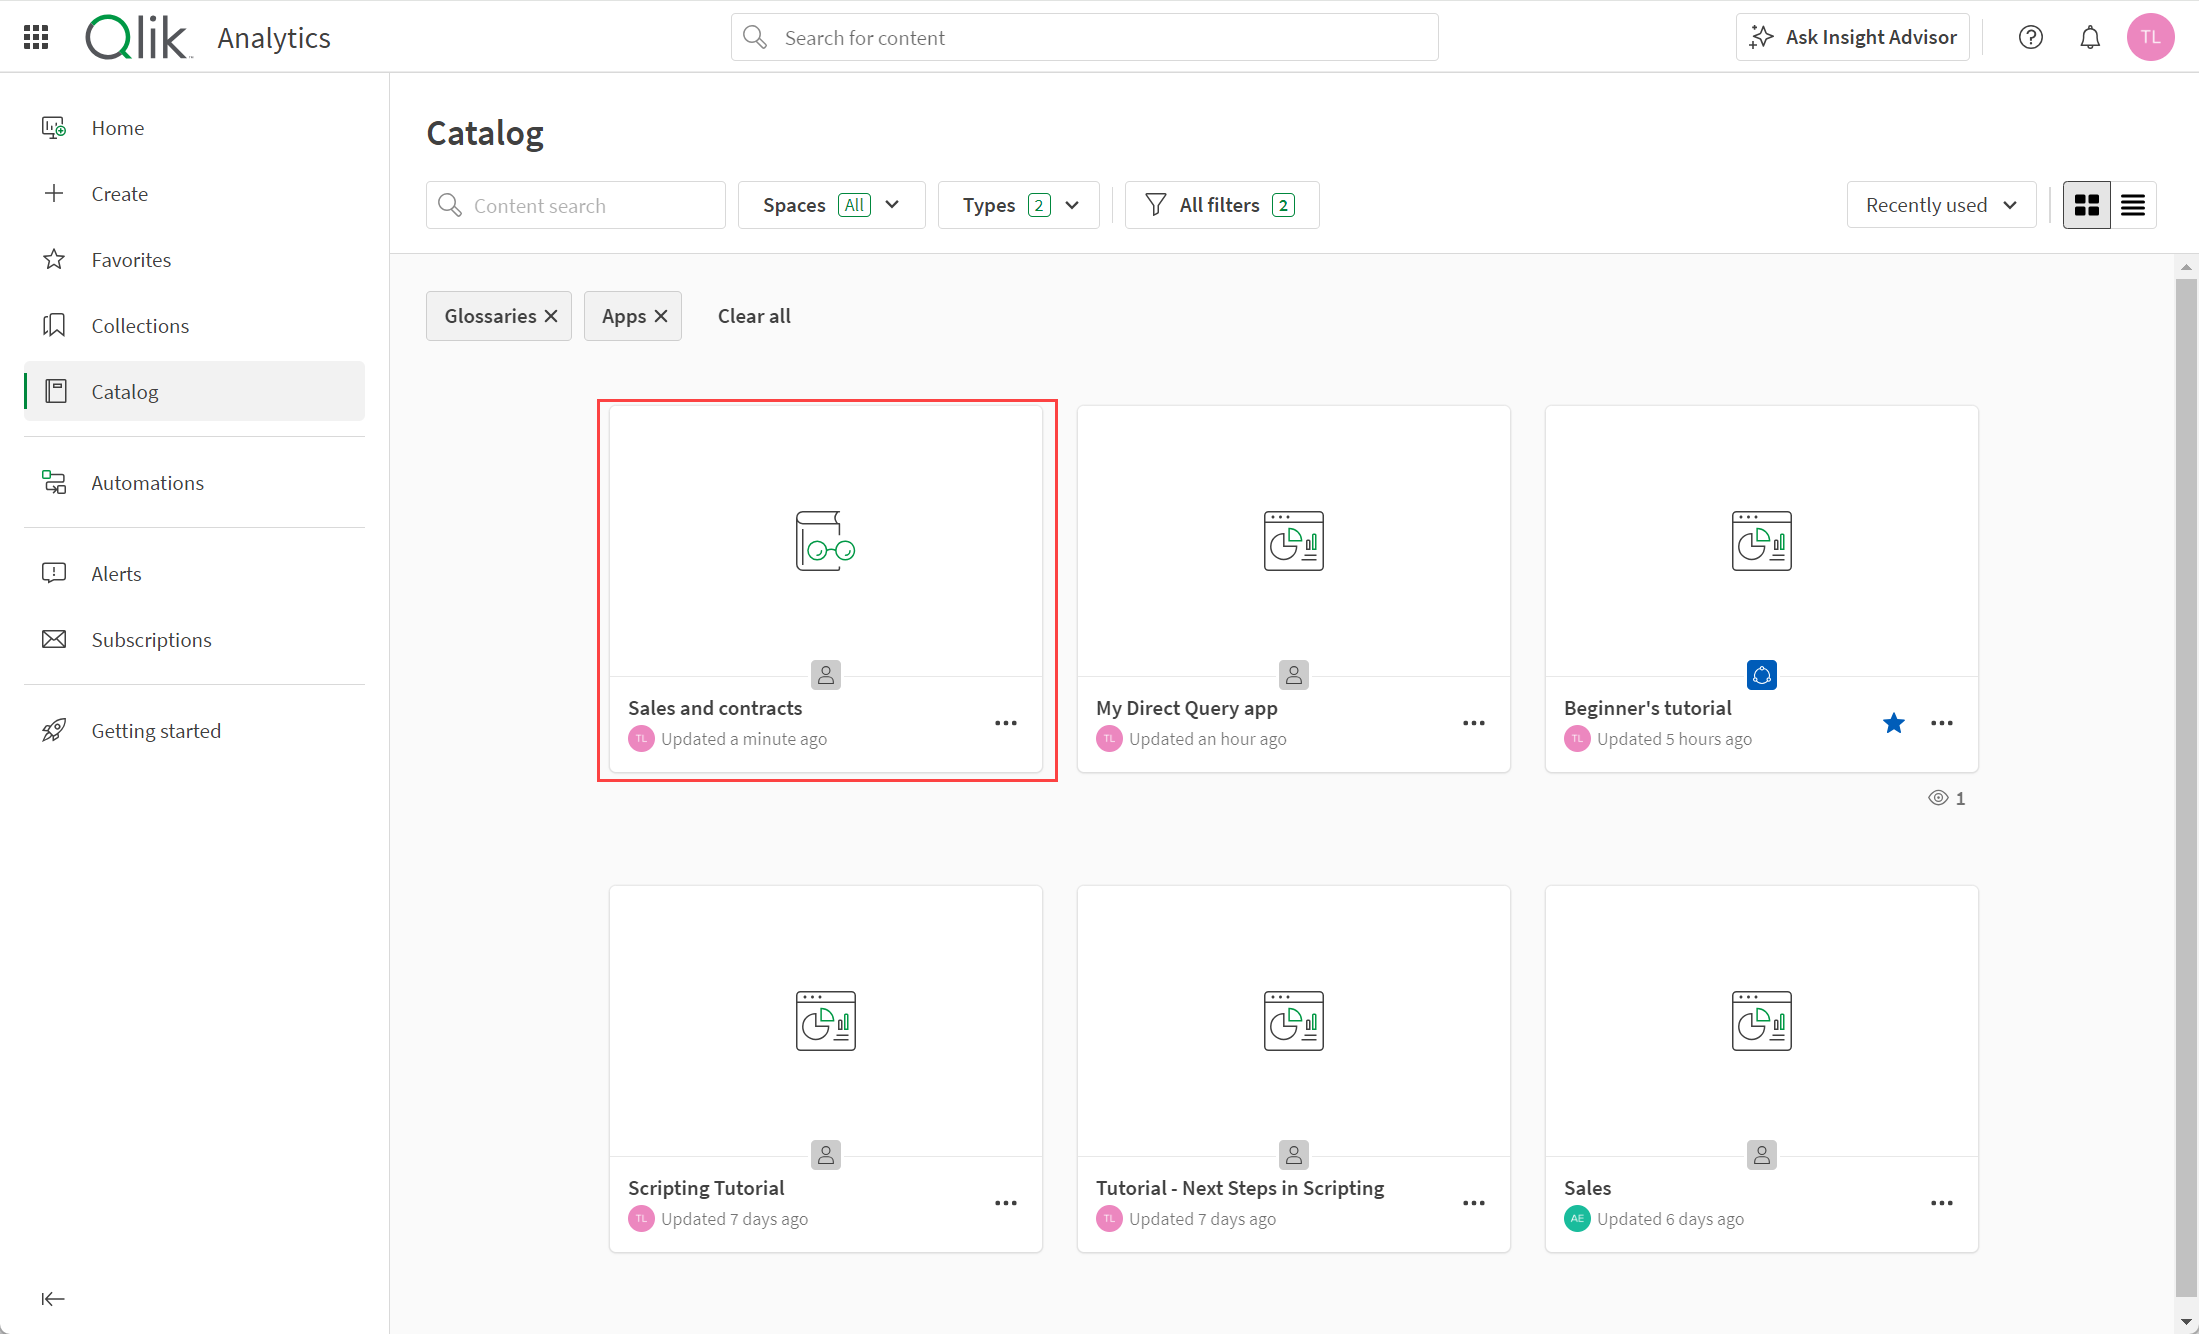The width and height of the screenshot is (2199, 1334).
Task: Remove the Glossaries filter tag
Action: (x=550, y=314)
